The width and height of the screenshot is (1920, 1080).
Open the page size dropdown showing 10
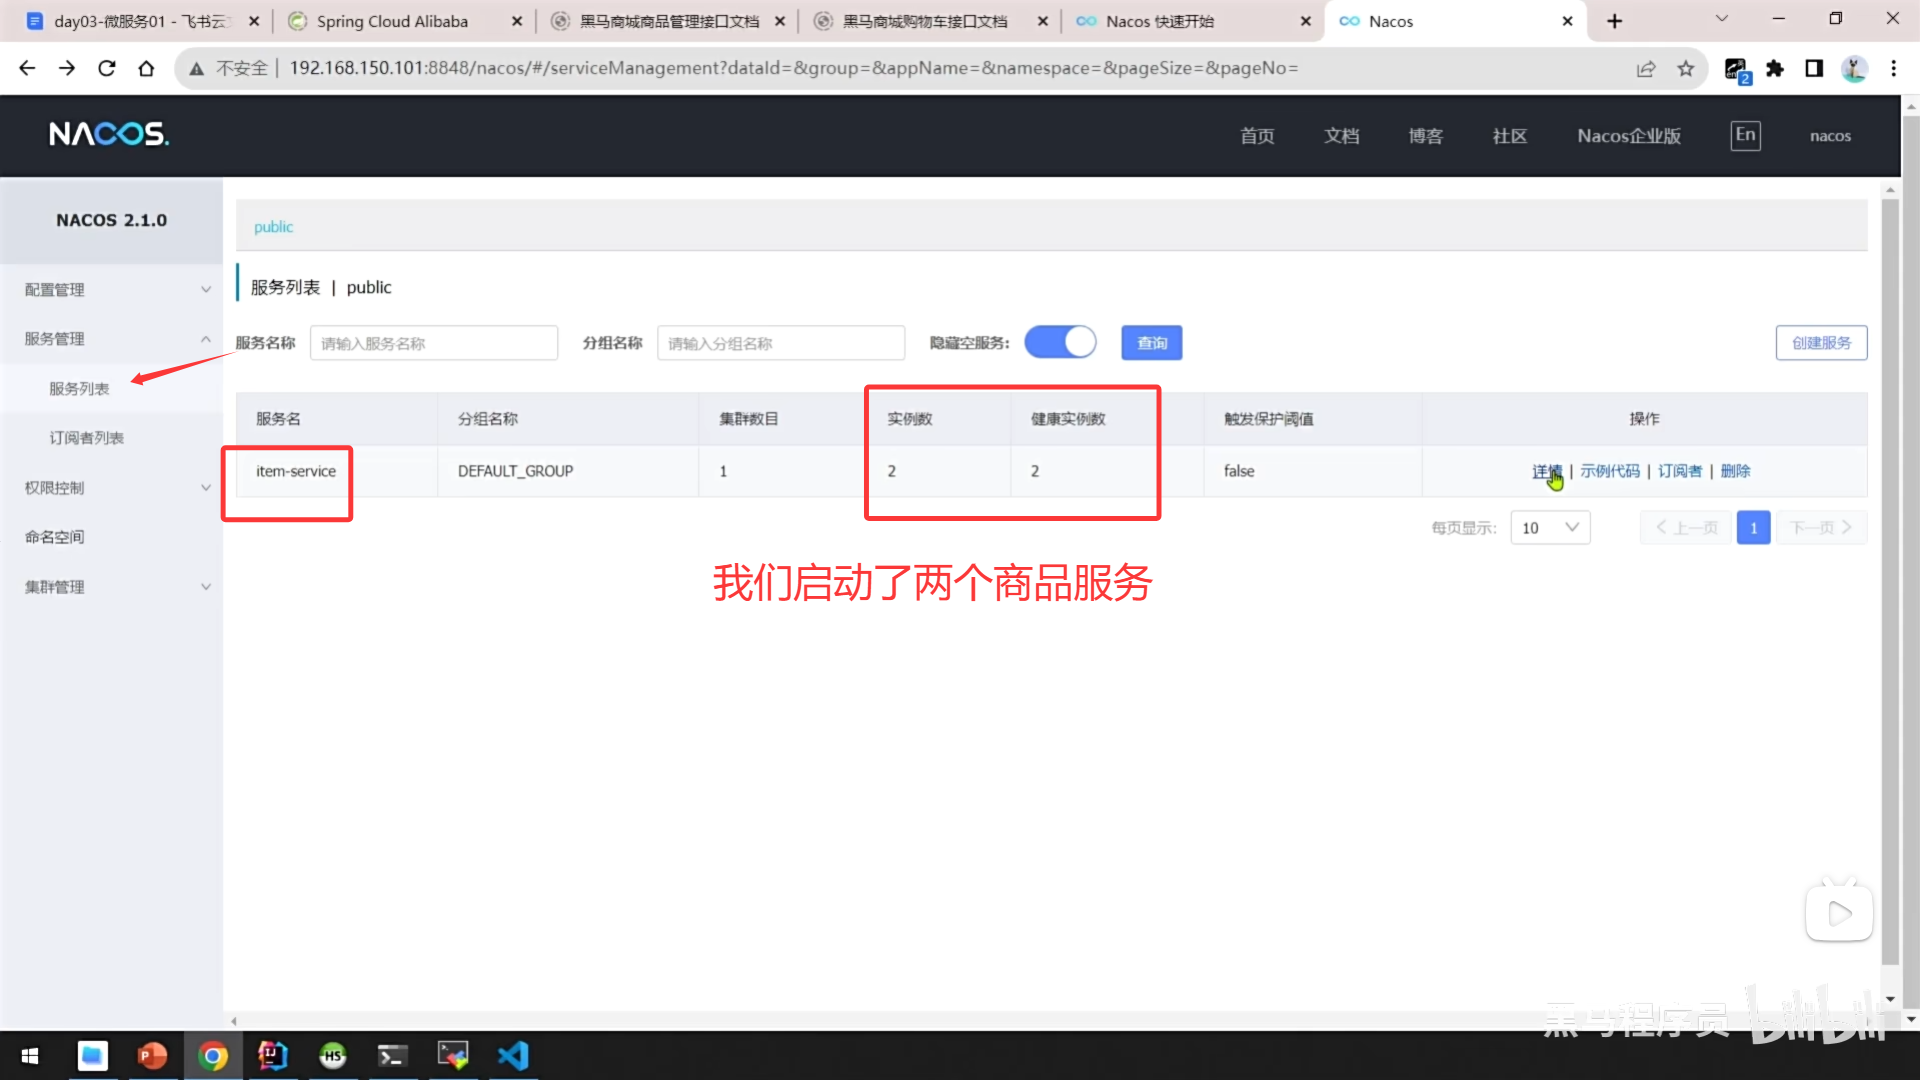[1549, 527]
